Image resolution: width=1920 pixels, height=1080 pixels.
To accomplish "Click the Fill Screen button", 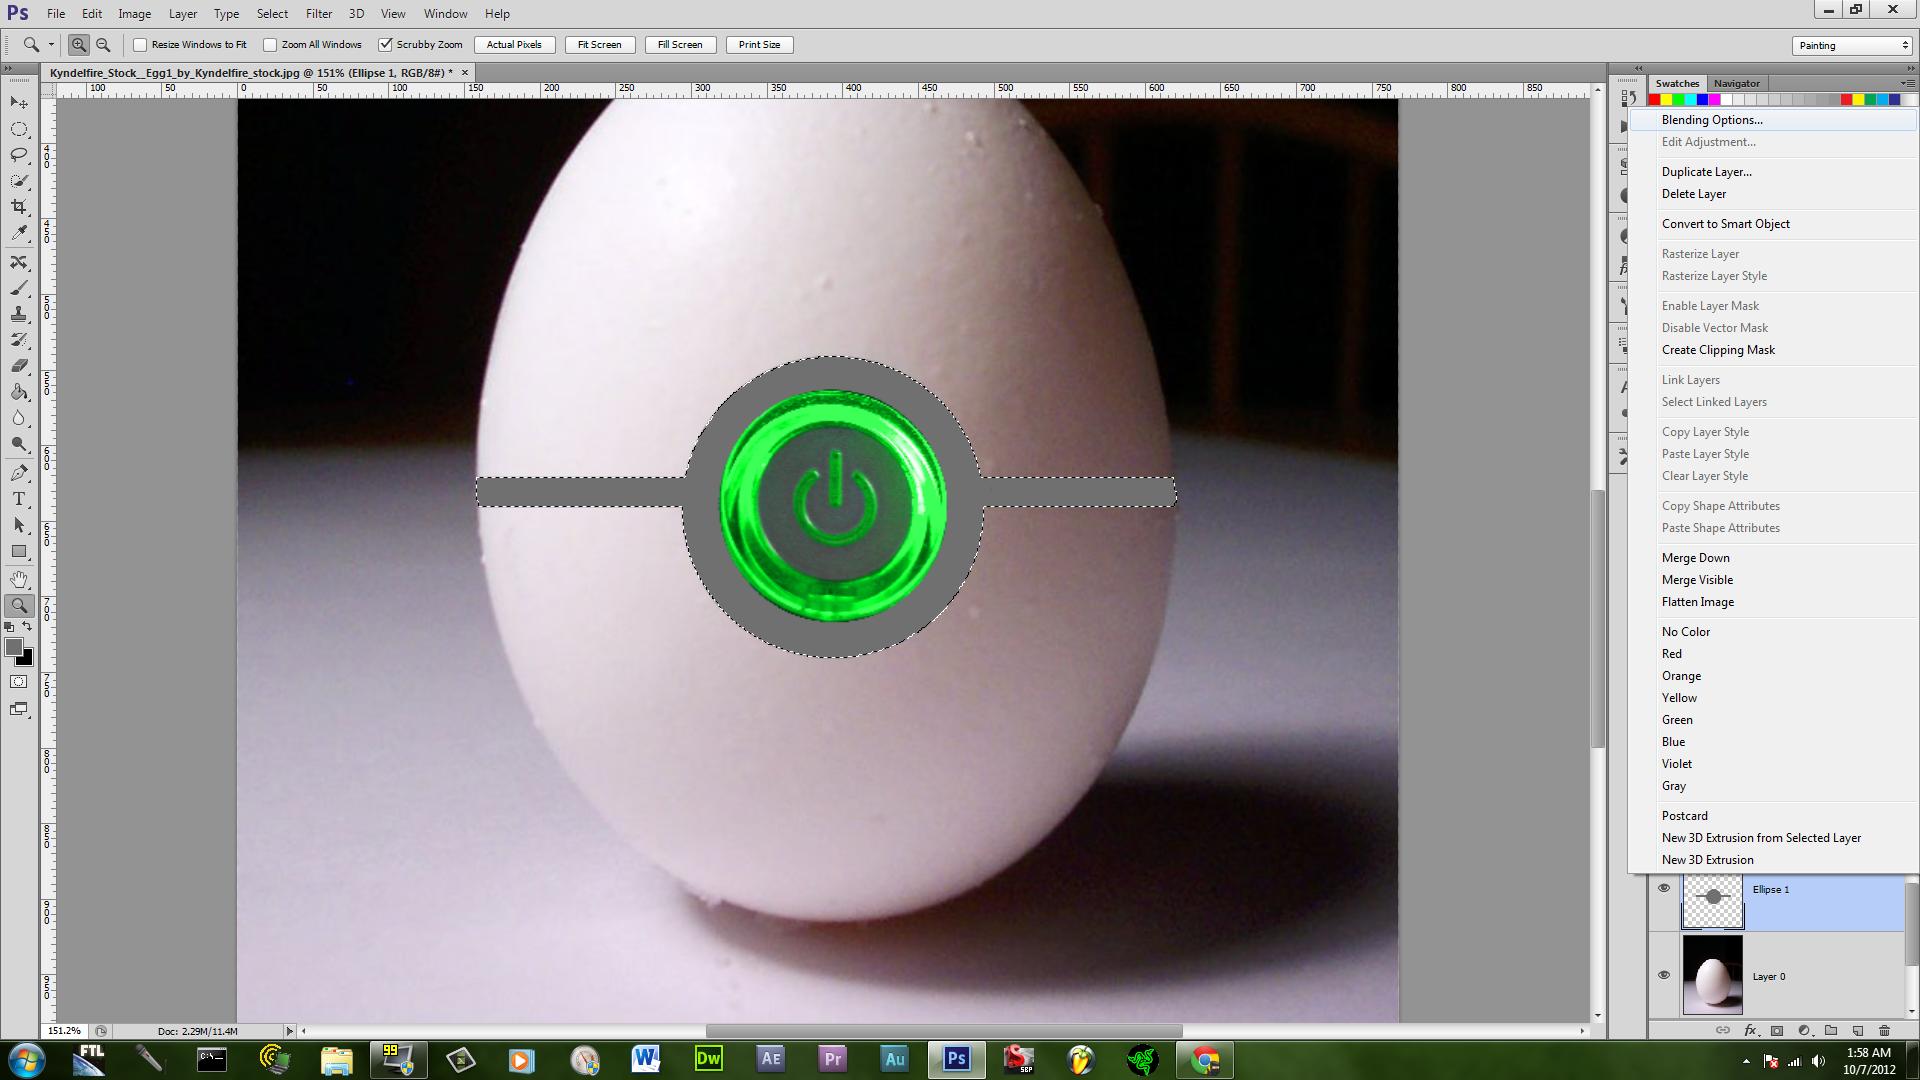I will (x=679, y=45).
